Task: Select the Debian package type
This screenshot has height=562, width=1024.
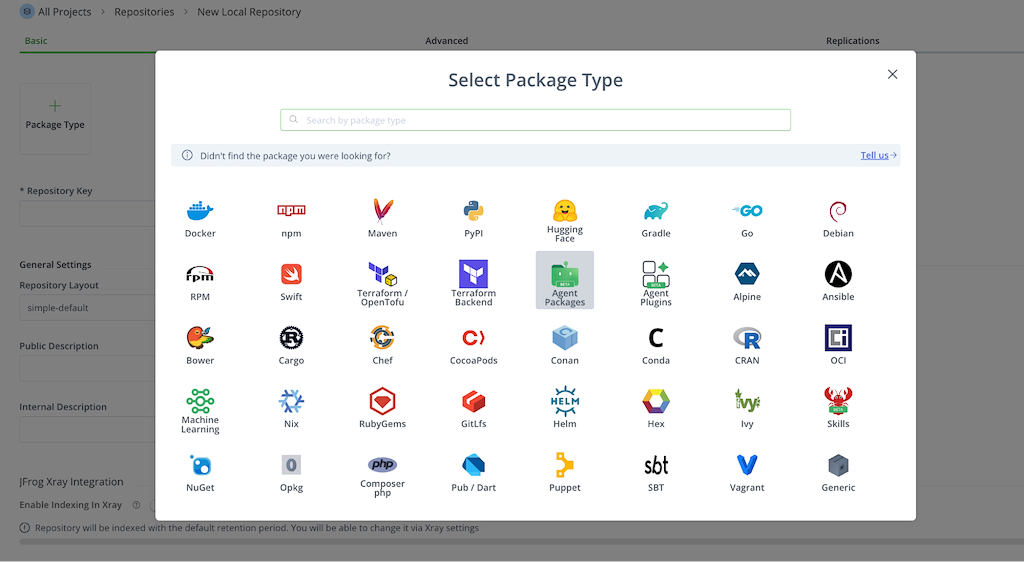Action: pos(838,219)
